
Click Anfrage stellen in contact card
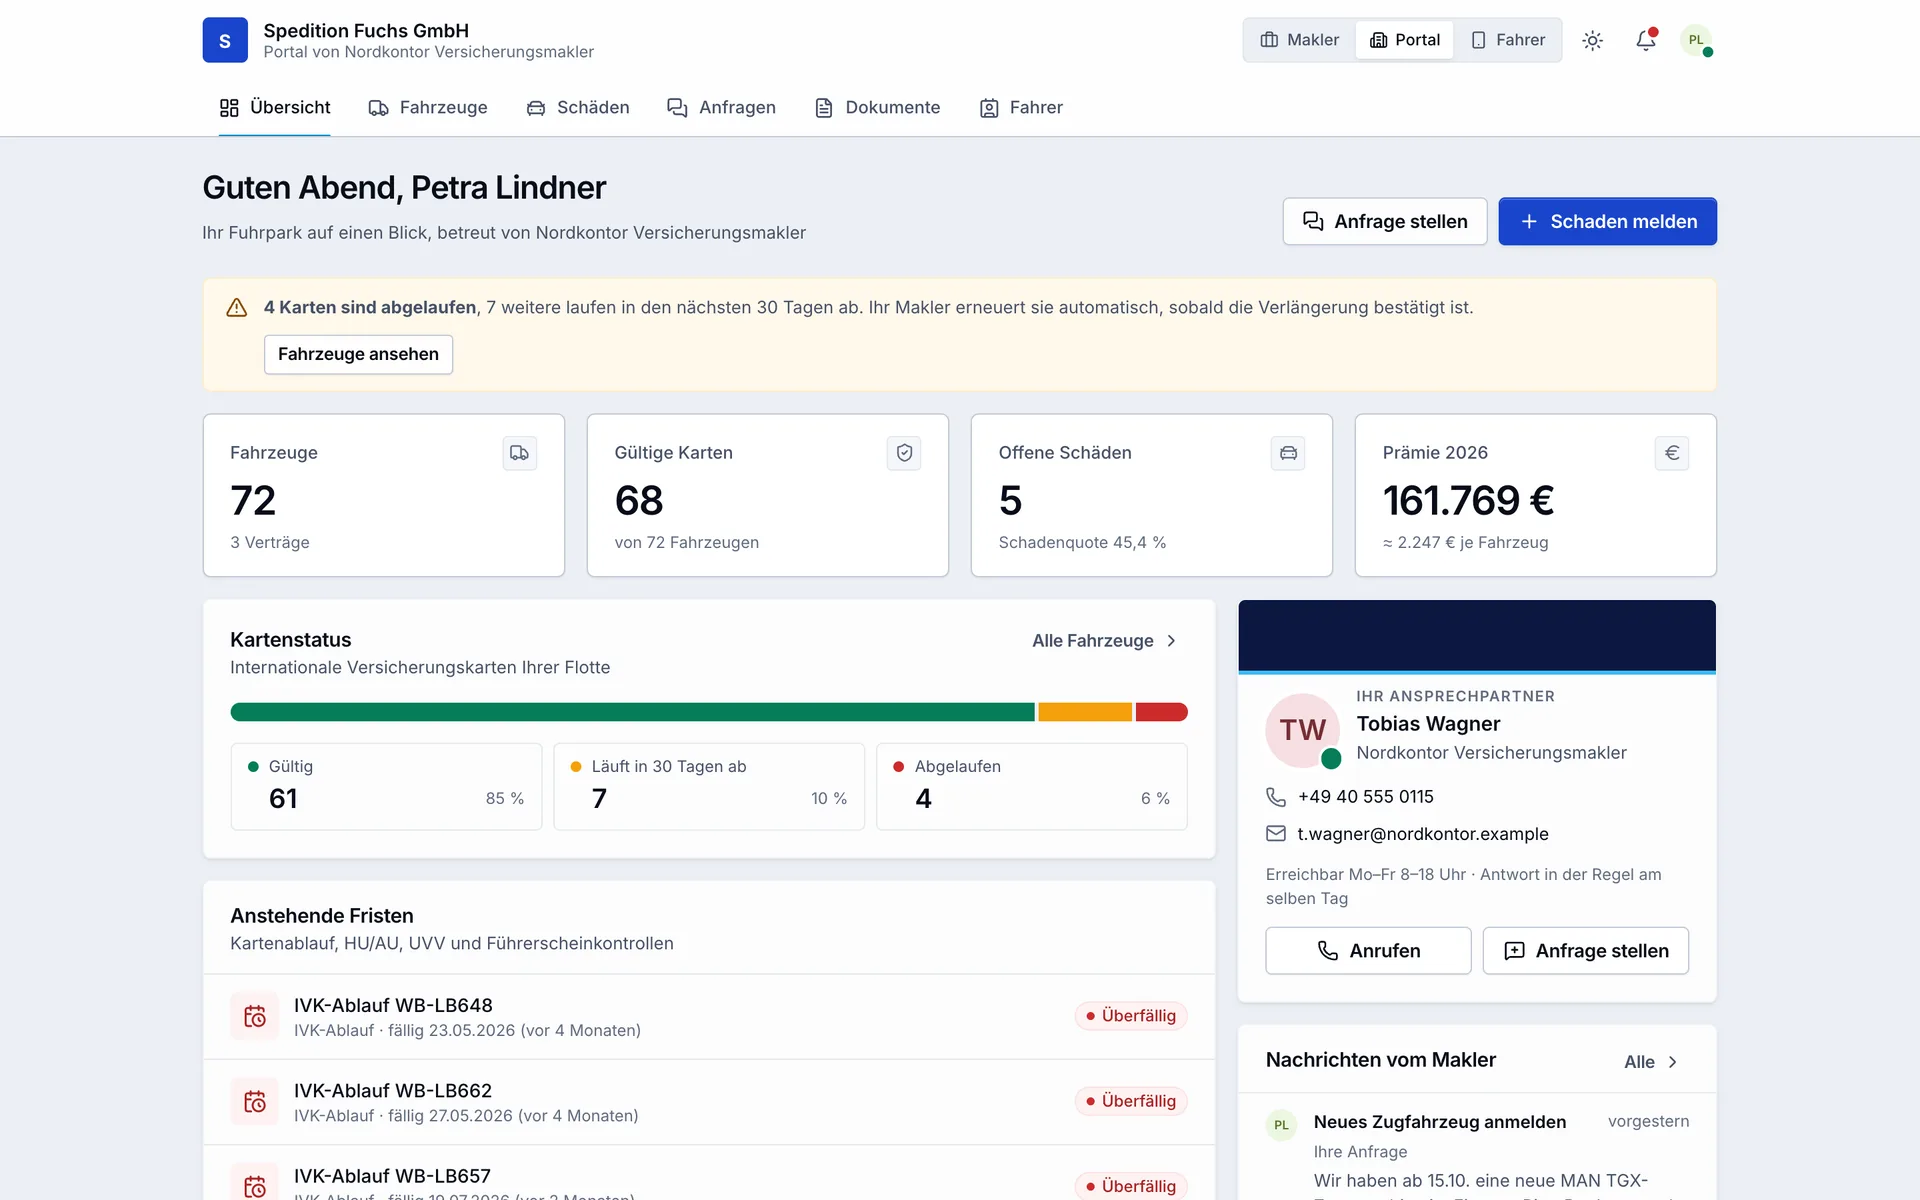point(1586,951)
